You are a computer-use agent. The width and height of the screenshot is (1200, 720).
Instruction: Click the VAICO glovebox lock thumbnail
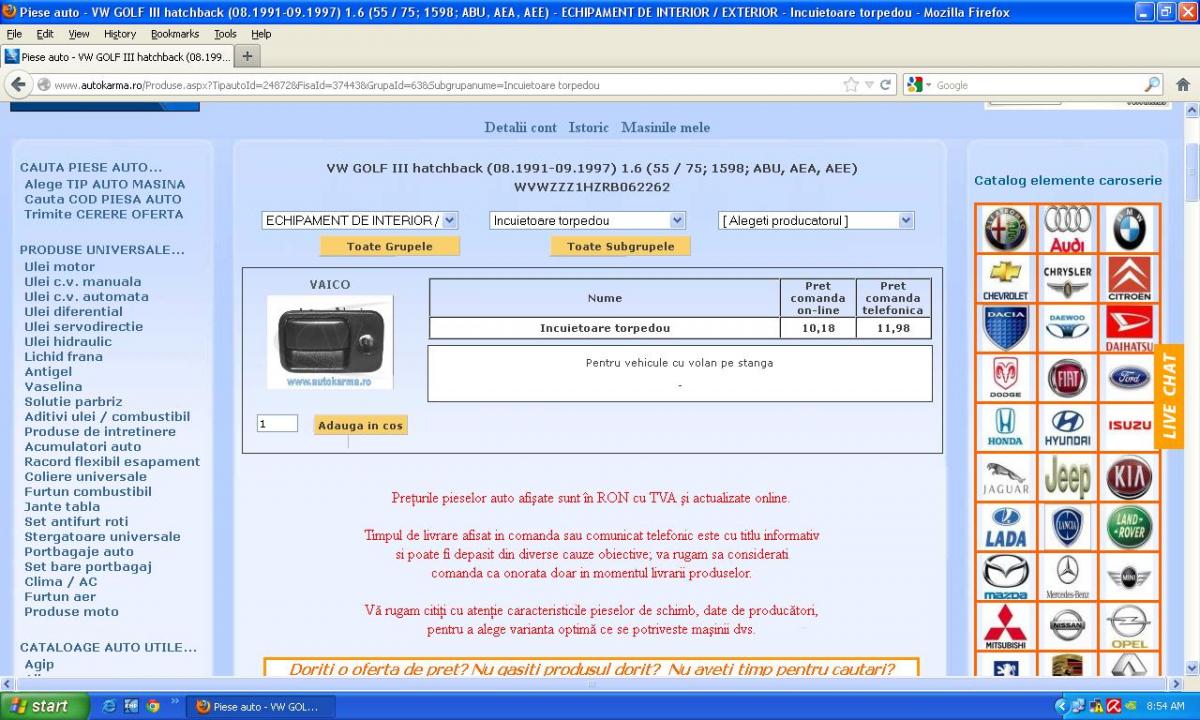330,340
